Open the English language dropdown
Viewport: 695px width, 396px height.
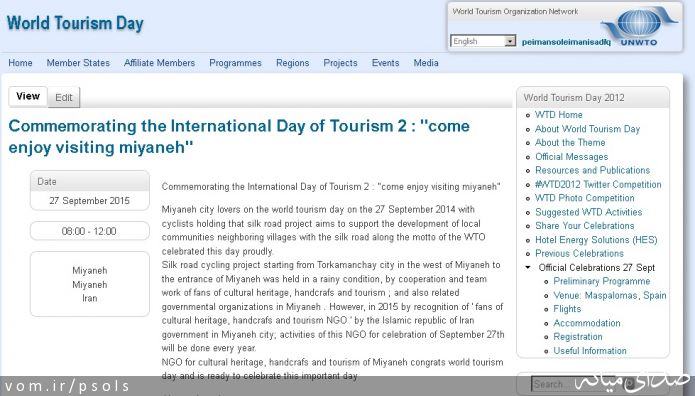click(x=483, y=41)
